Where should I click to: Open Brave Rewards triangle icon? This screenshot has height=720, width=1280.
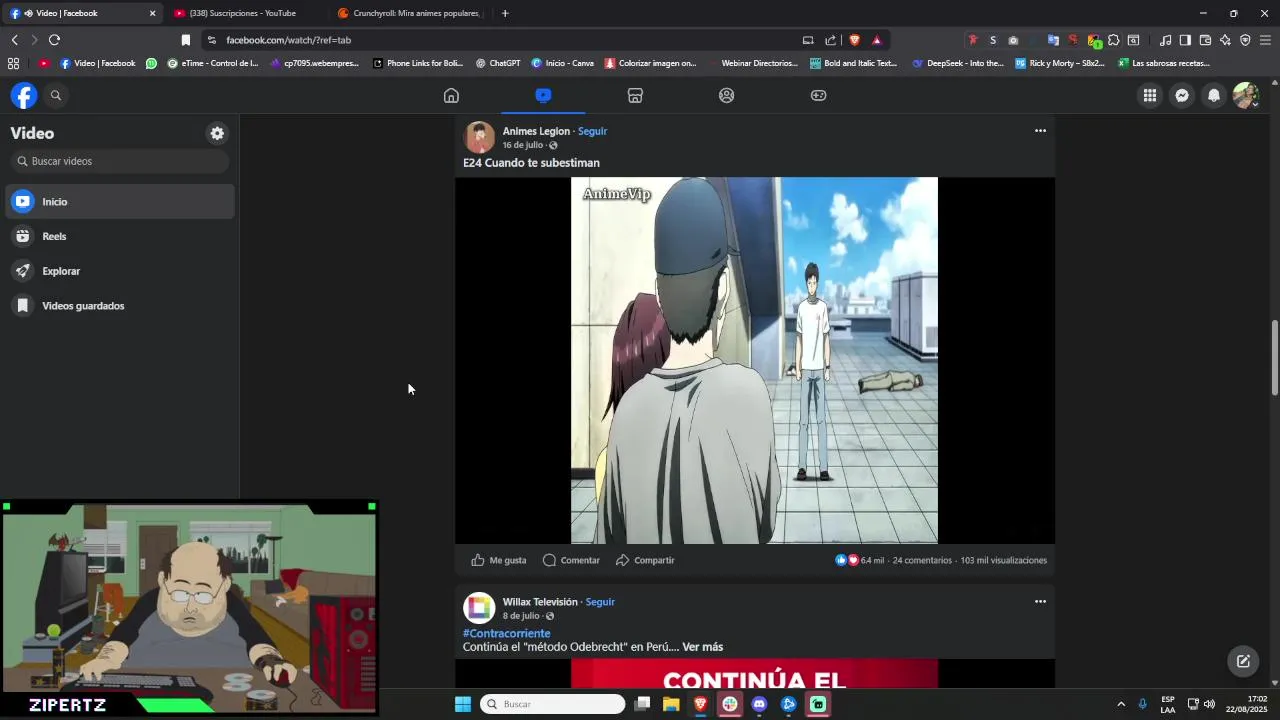pyautogui.click(x=877, y=40)
